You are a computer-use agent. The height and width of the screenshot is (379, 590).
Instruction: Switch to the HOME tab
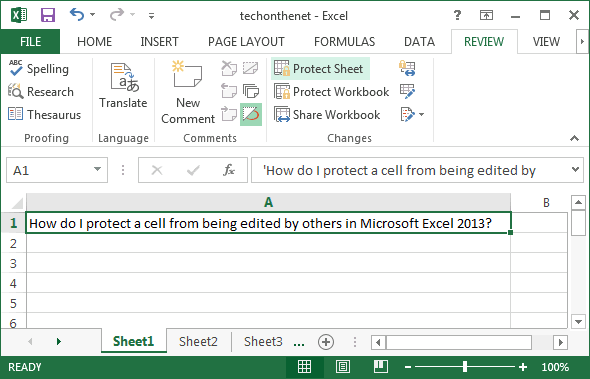pyautogui.click(x=94, y=41)
